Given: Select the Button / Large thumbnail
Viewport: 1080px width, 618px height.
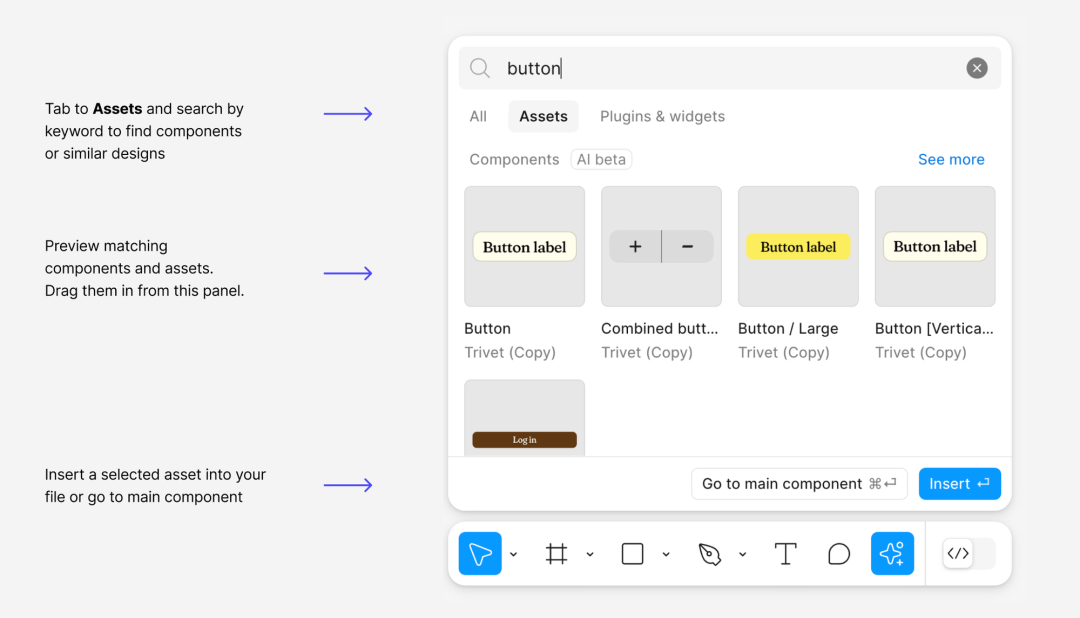Looking at the screenshot, I should [x=798, y=246].
